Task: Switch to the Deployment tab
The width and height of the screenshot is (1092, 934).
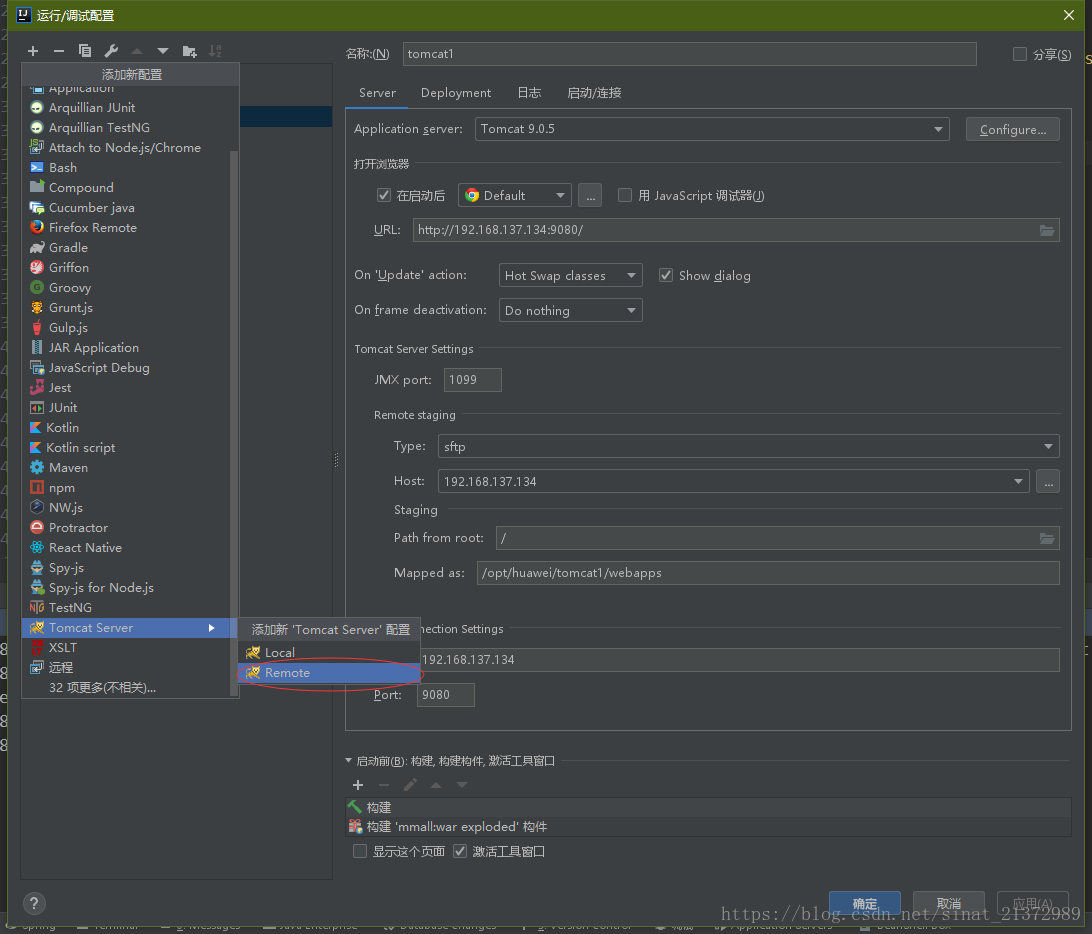Action: 455,93
